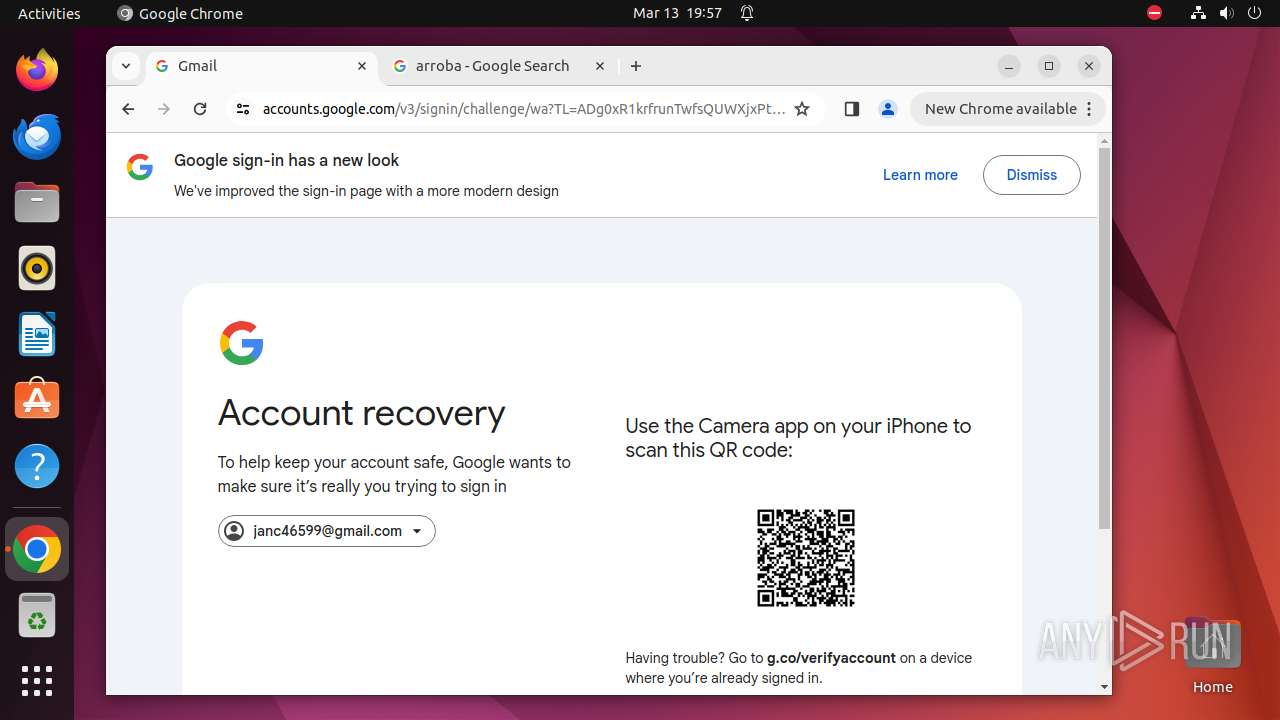Click the QR code image

point(806,558)
